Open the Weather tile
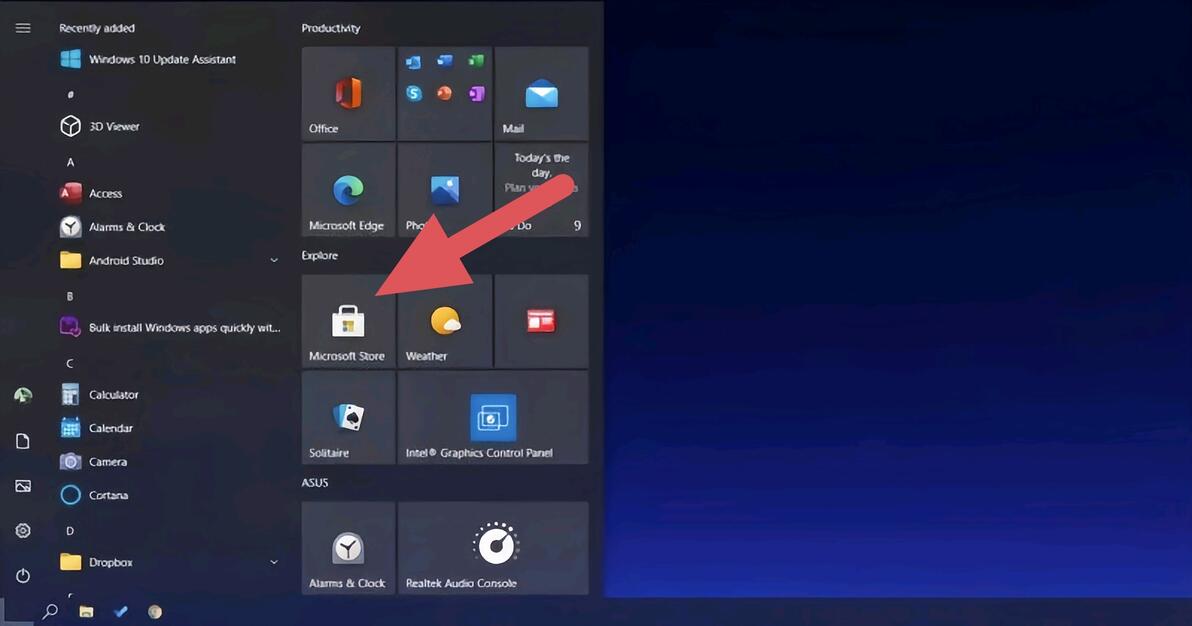 [445, 322]
